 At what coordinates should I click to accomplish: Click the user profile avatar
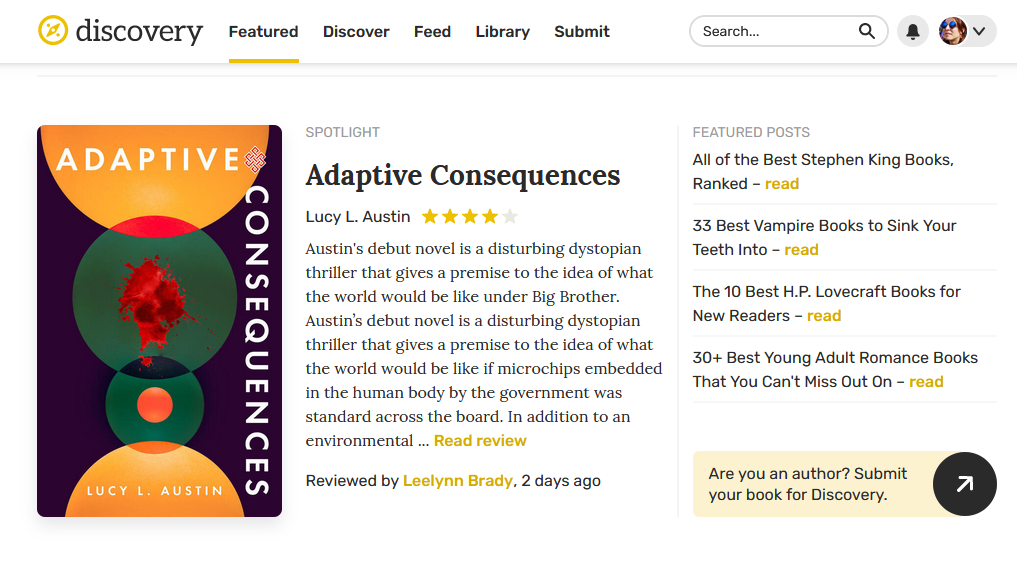click(x=953, y=31)
